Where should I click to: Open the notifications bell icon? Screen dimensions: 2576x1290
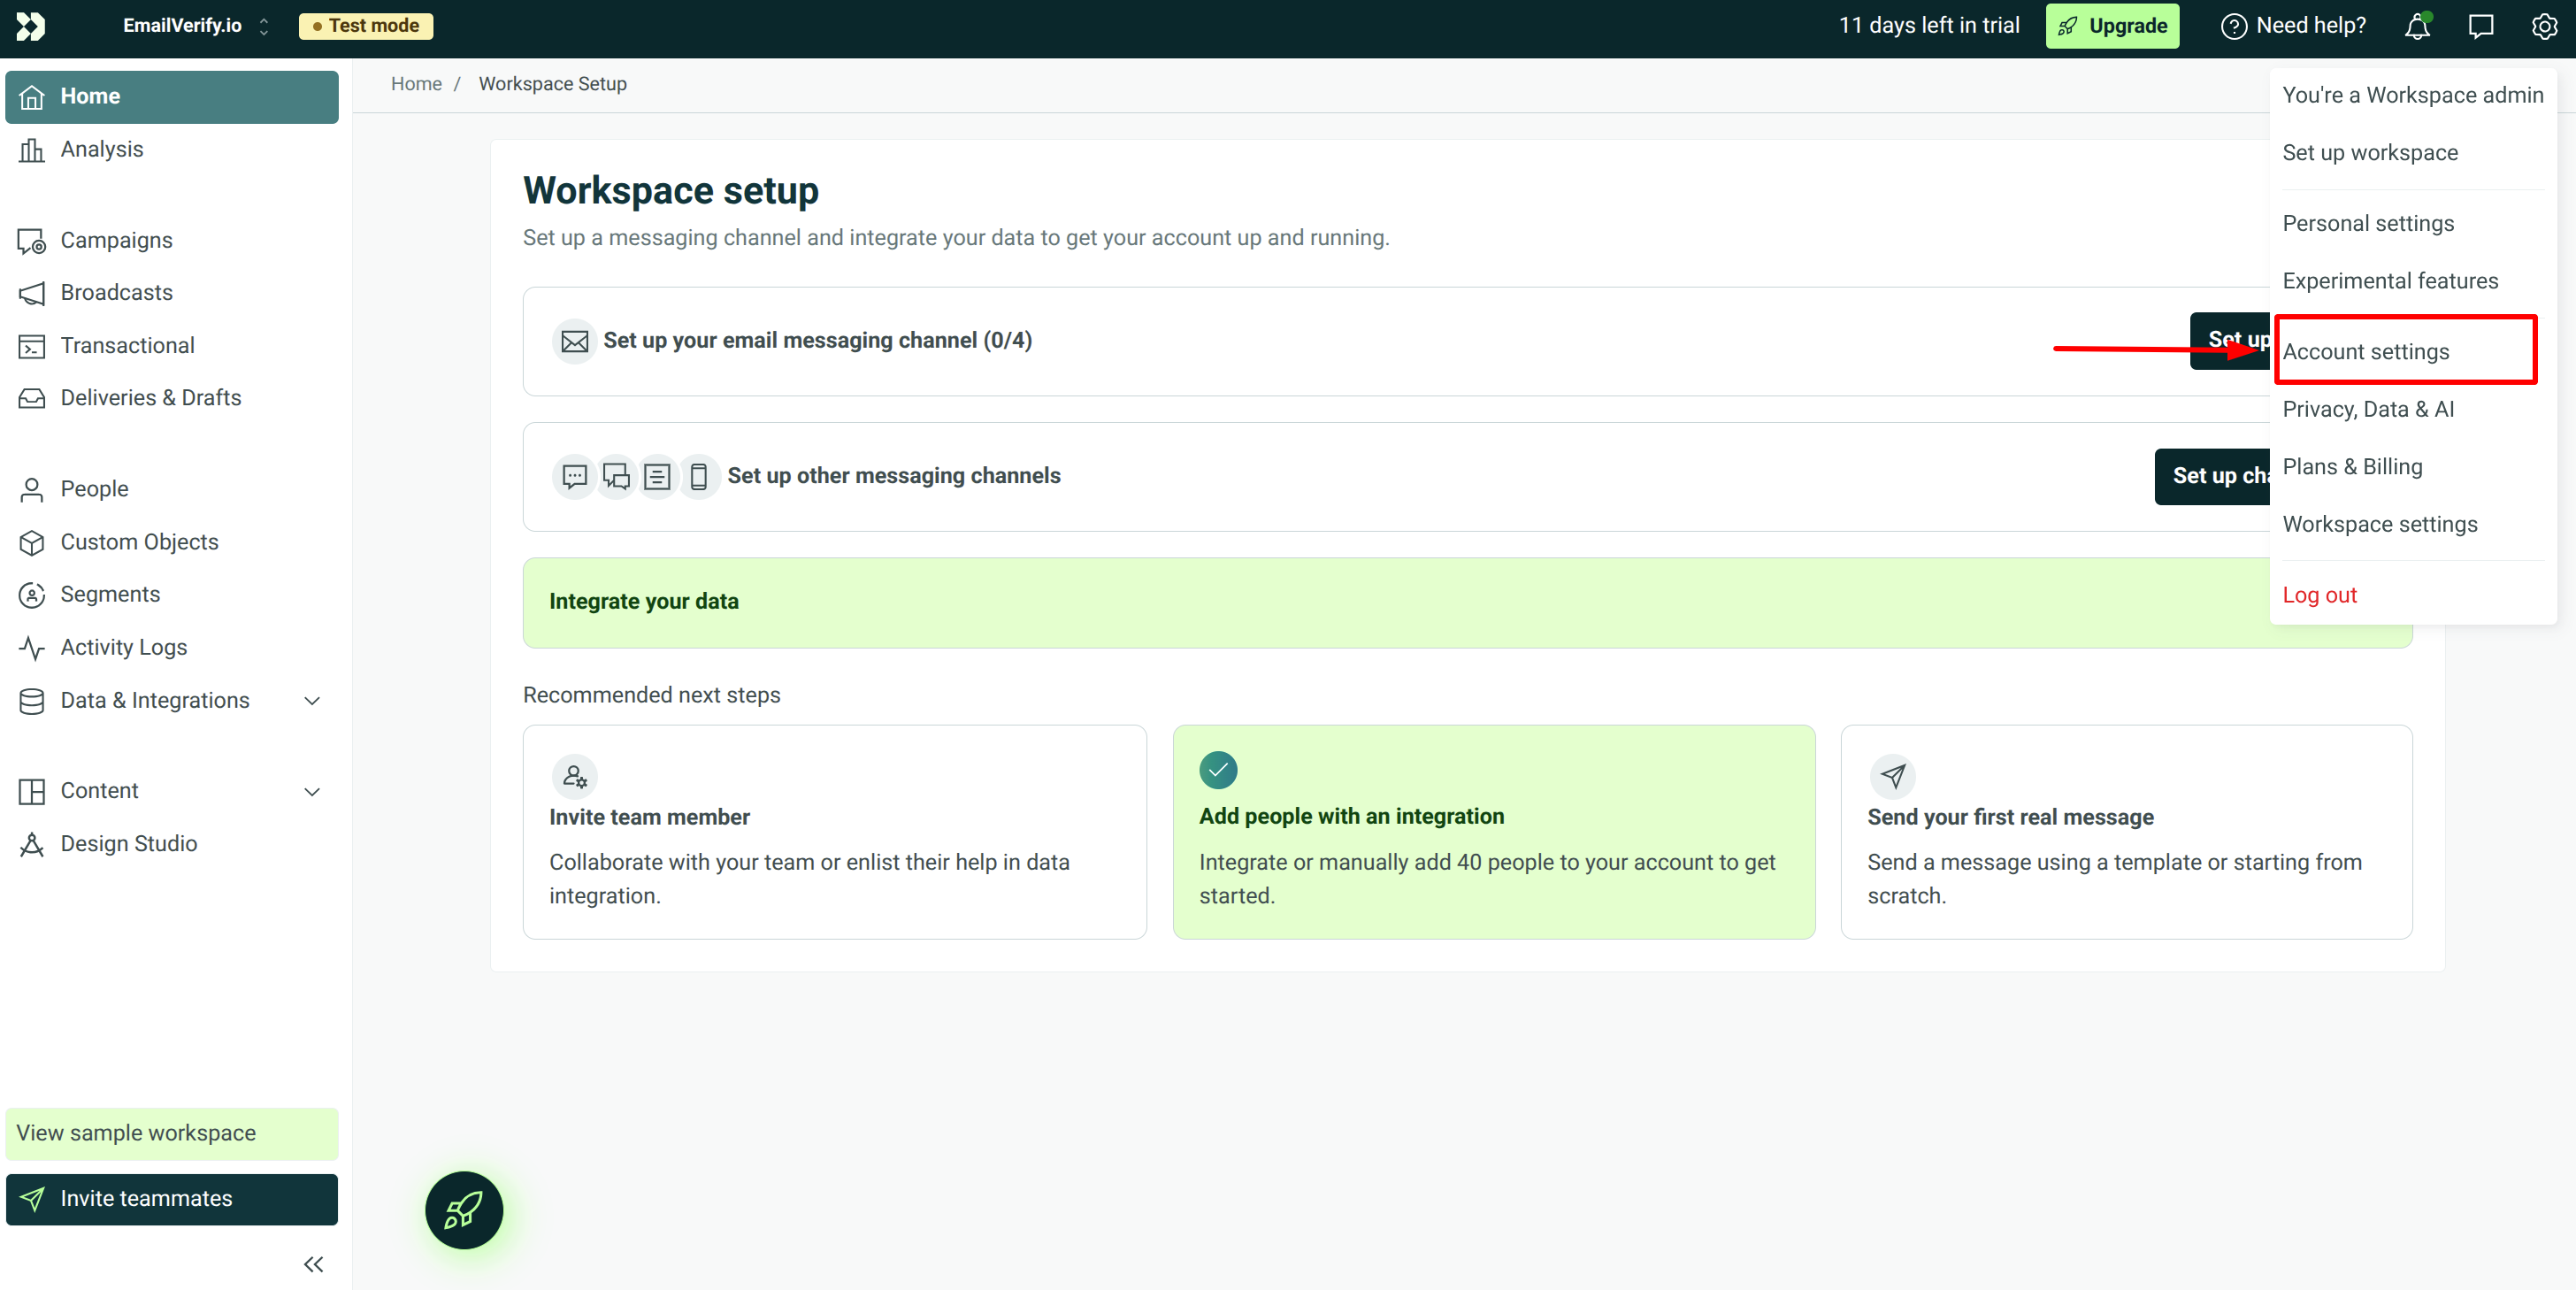[x=2417, y=26]
